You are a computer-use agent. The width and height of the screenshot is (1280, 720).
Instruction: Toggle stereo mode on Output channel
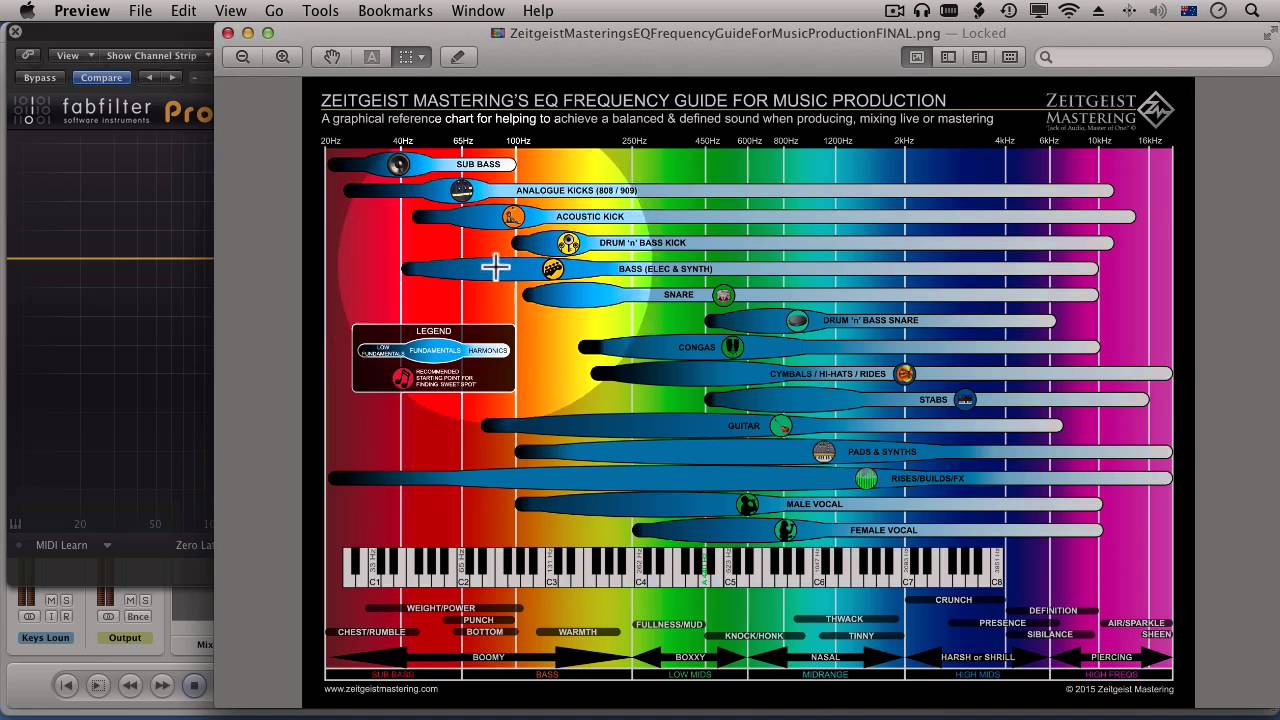click(x=109, y=616)
